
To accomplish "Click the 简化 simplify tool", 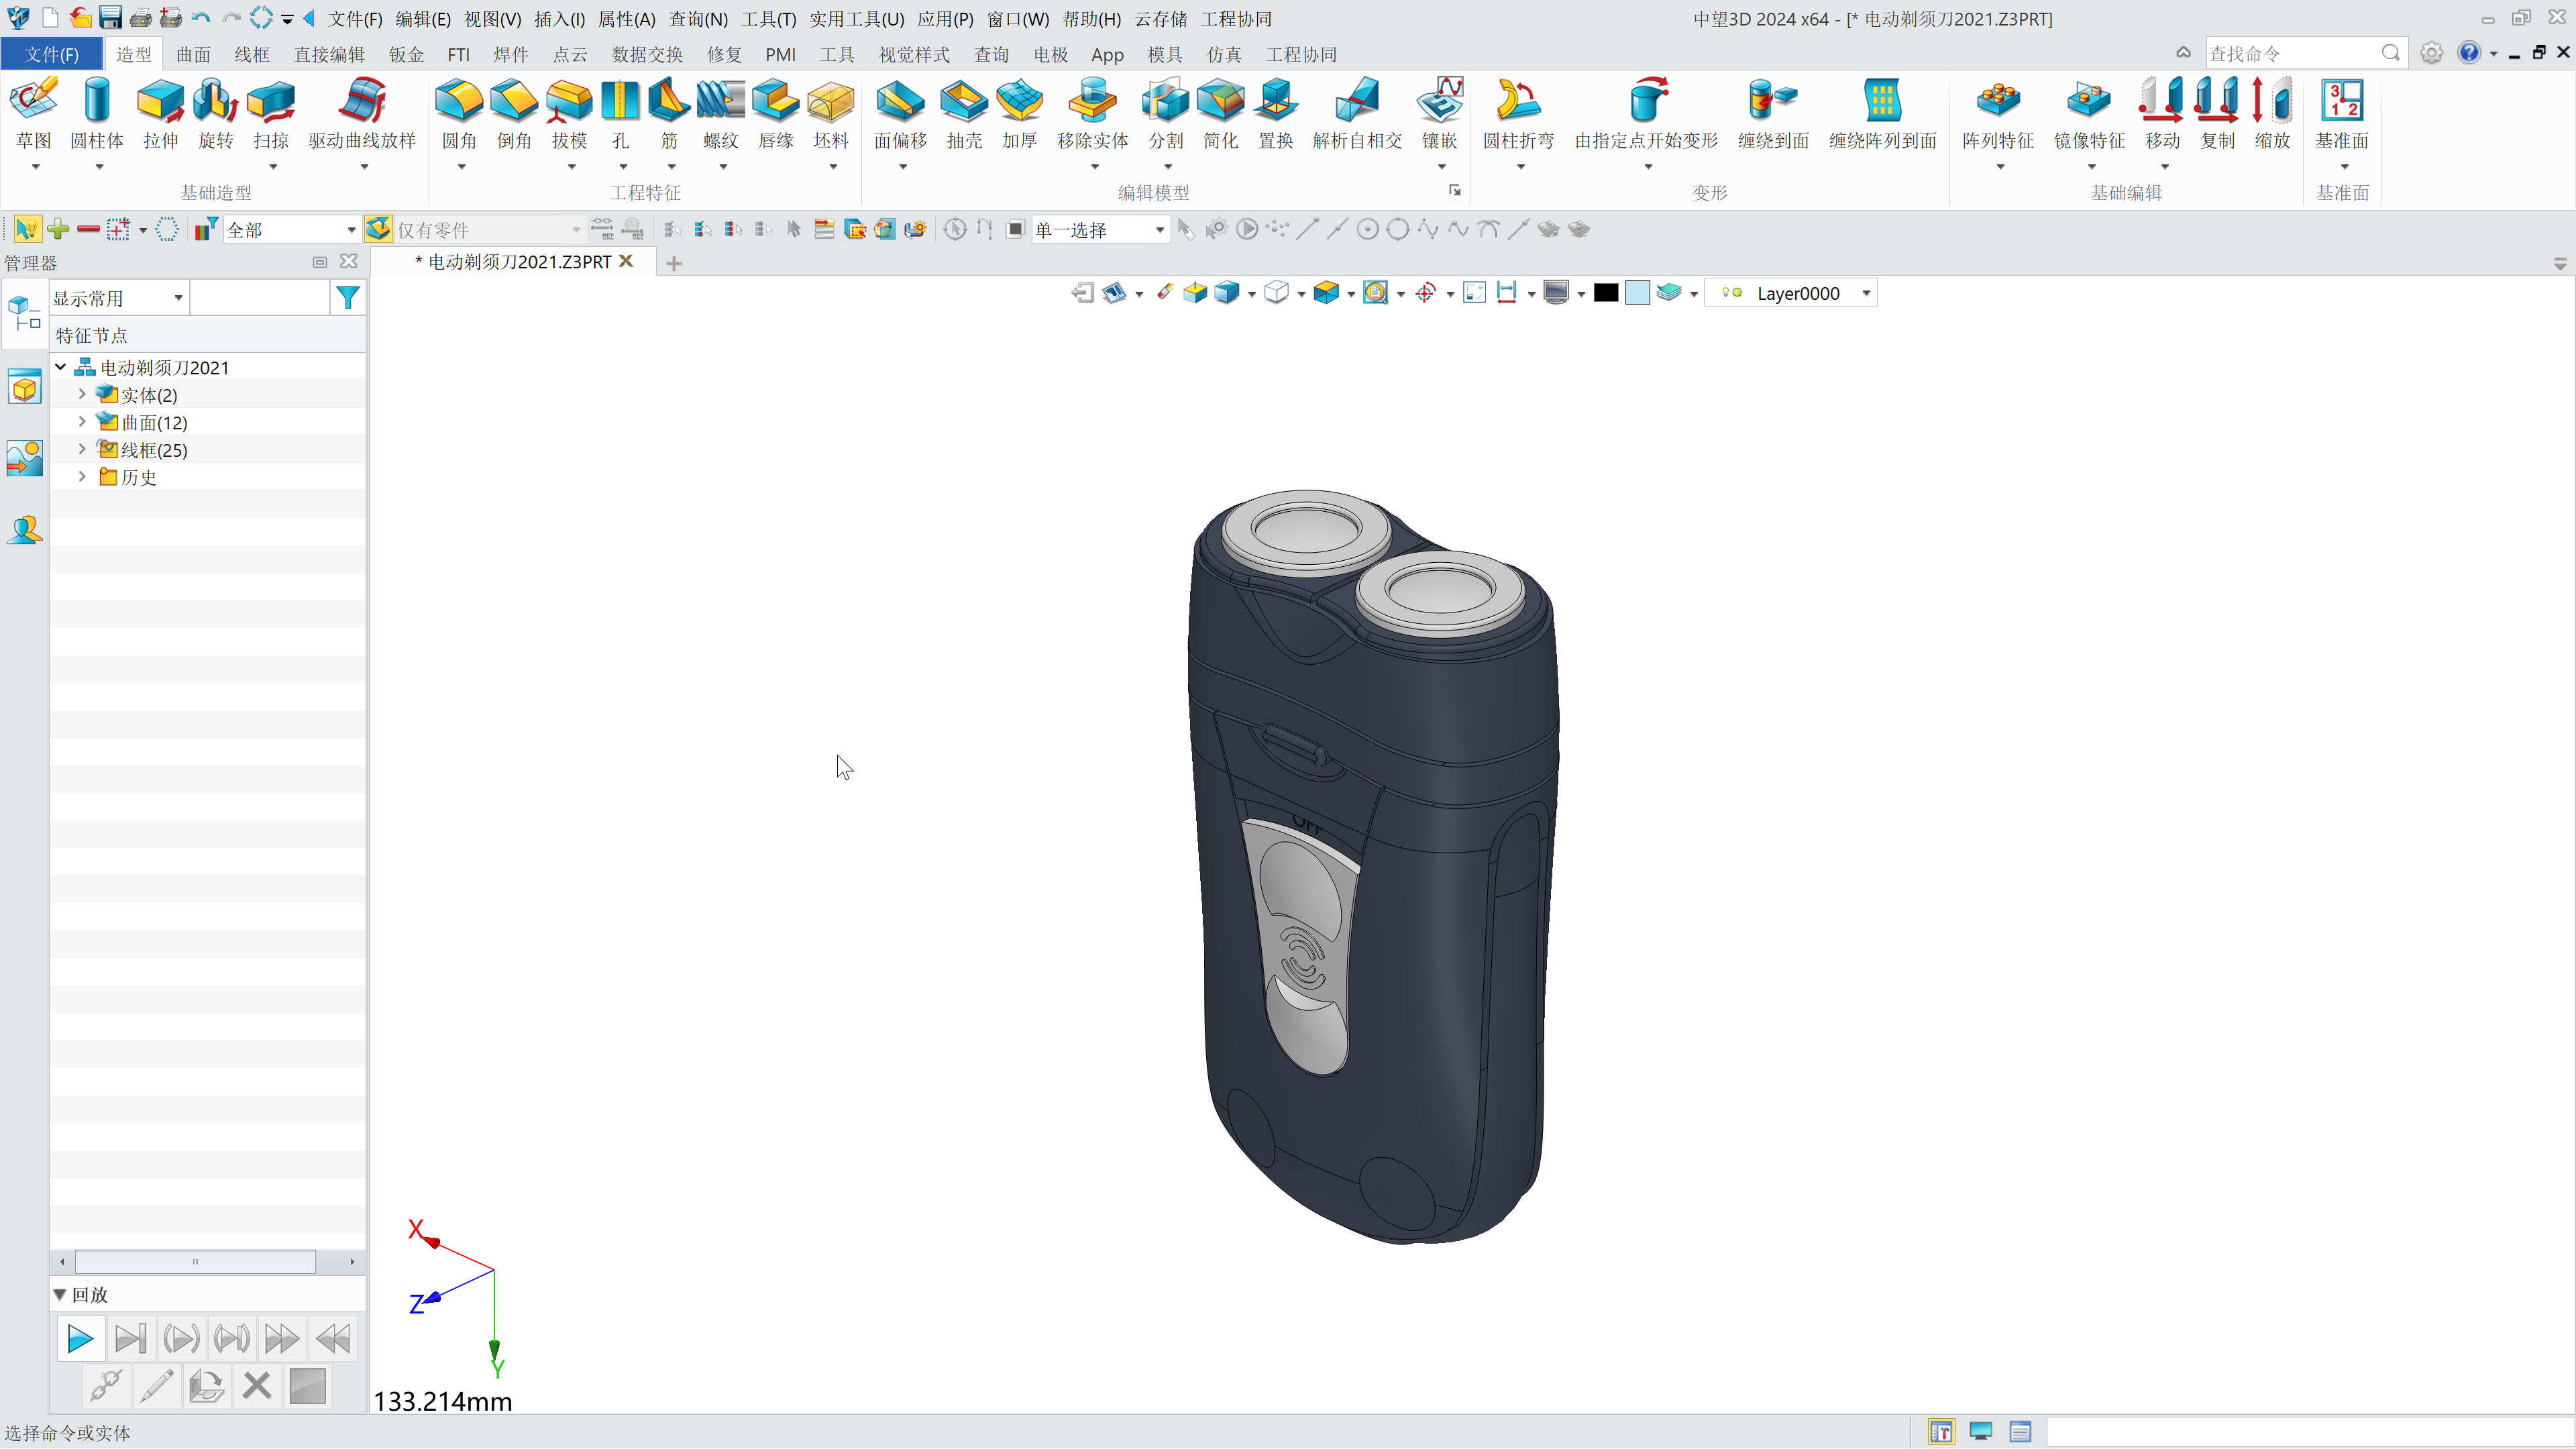I will (x=1220, y=114).
